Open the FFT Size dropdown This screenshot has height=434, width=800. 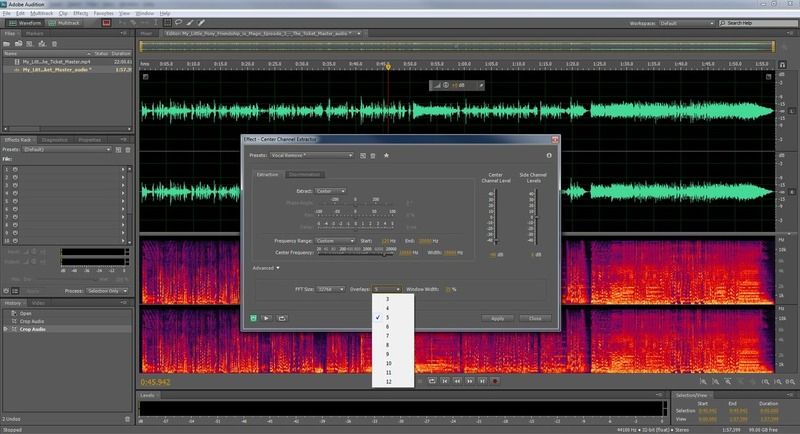(x=330, y=289)
